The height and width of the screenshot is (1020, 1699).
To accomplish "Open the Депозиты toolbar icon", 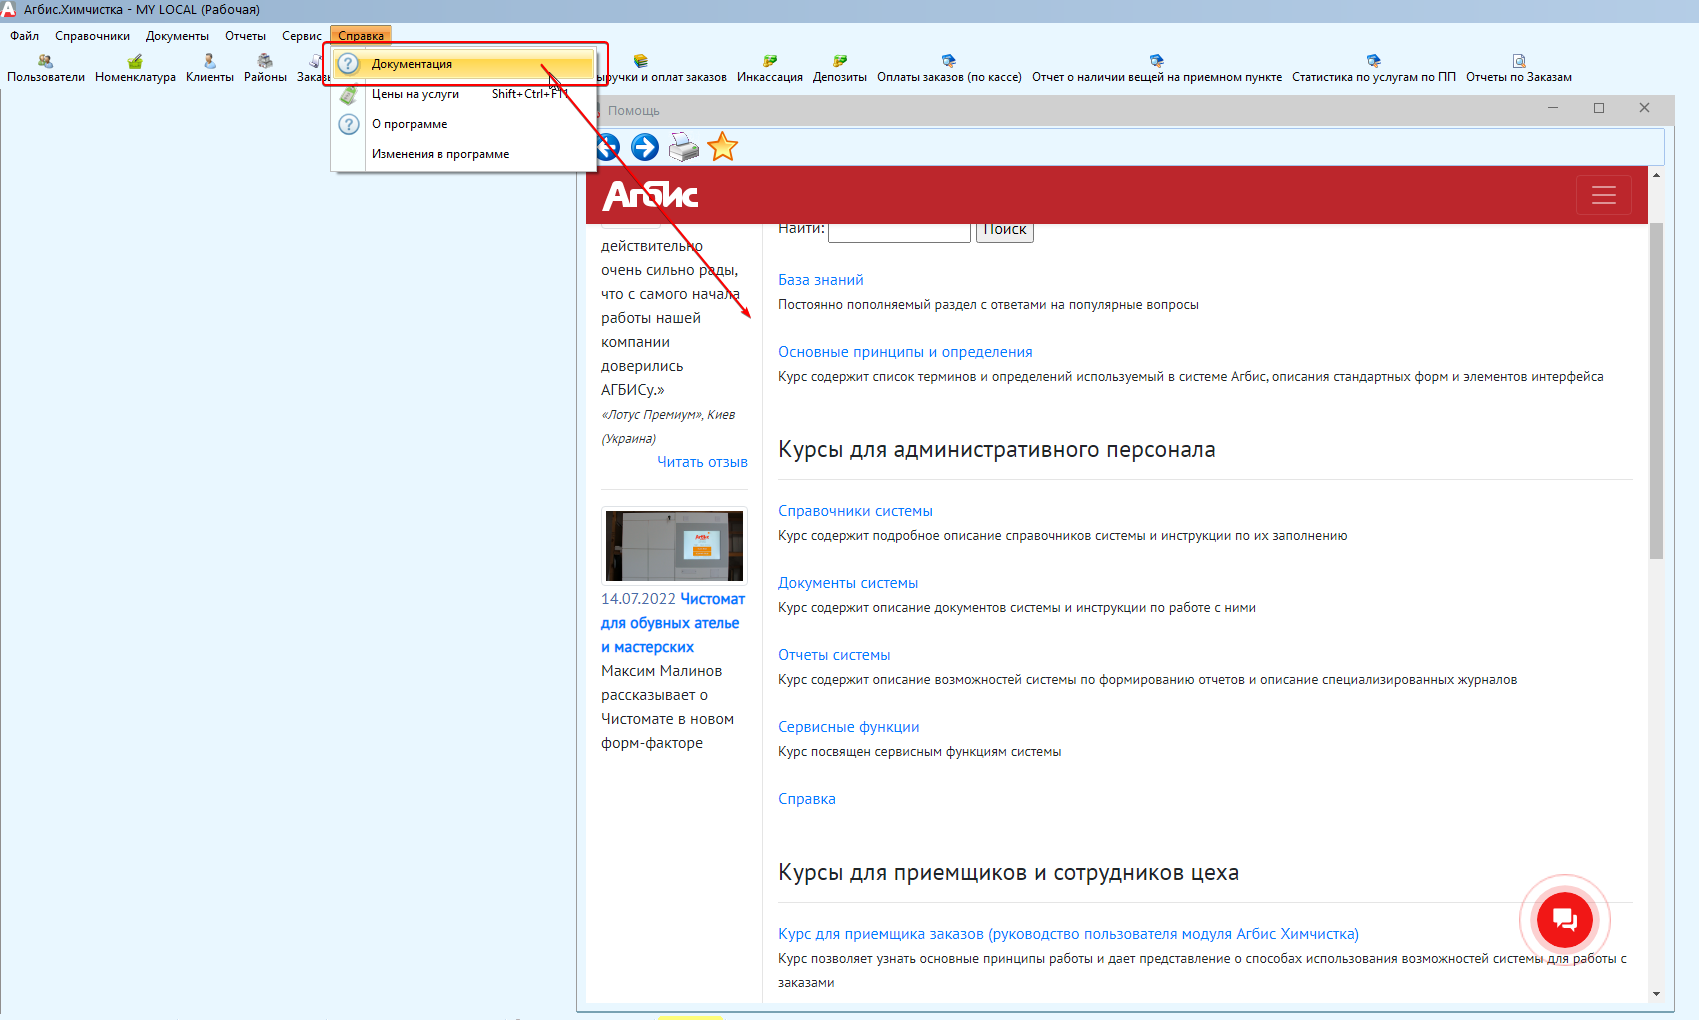I will click(840, 69).
